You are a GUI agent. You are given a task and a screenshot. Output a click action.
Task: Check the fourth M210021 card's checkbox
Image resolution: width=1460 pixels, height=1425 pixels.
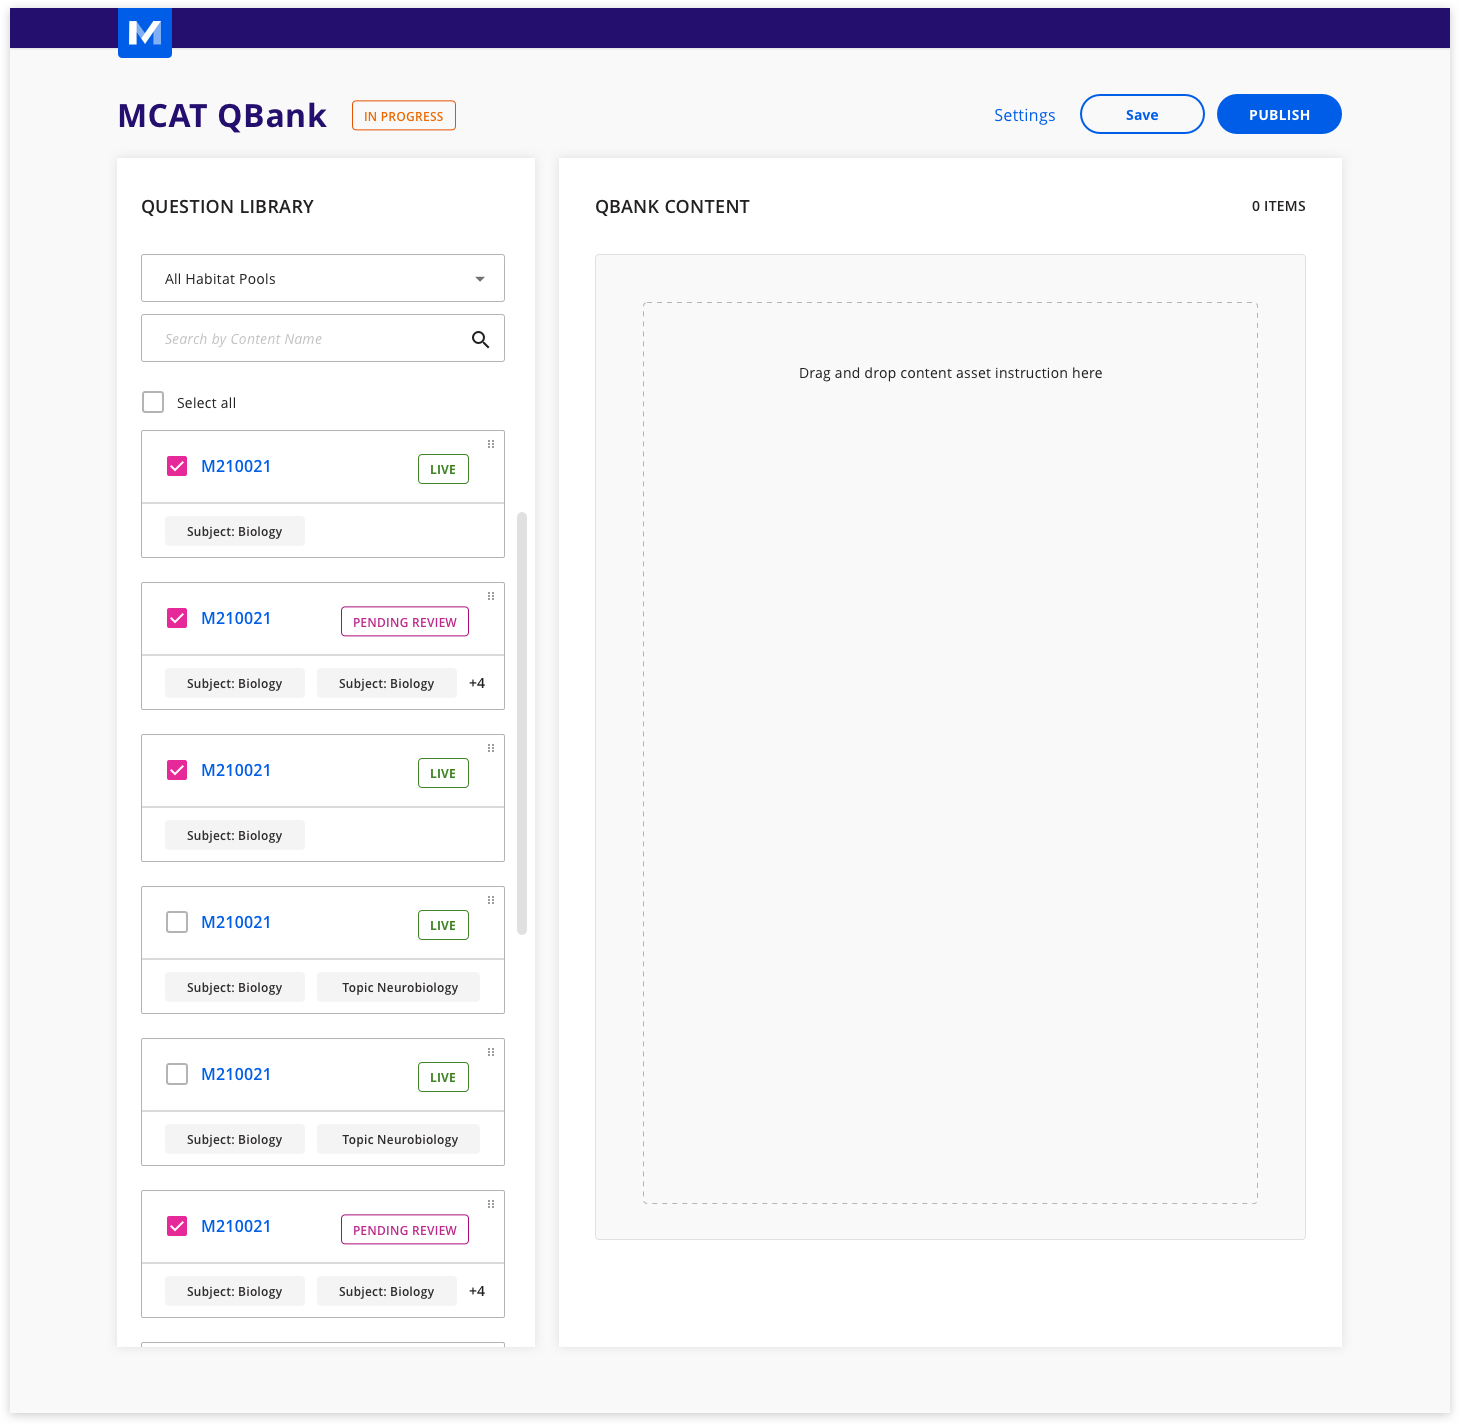[x=177, y=922]
